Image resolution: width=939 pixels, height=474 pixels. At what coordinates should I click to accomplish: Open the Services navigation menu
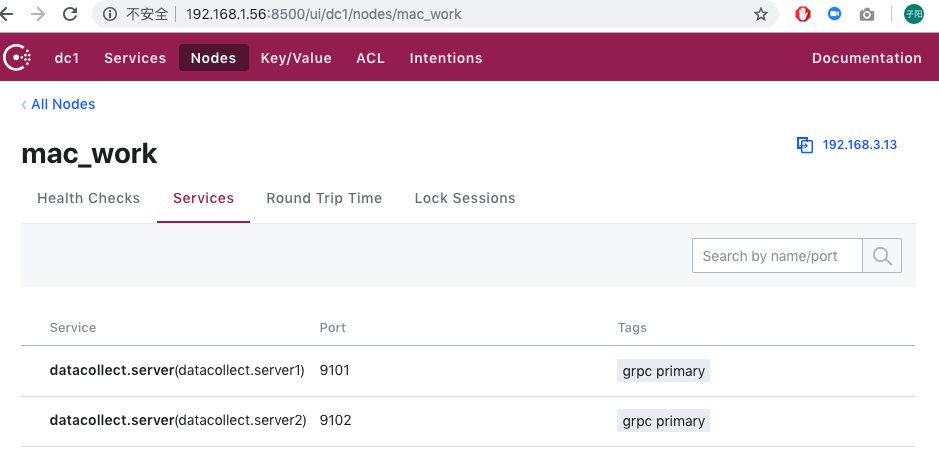[135, 58]
